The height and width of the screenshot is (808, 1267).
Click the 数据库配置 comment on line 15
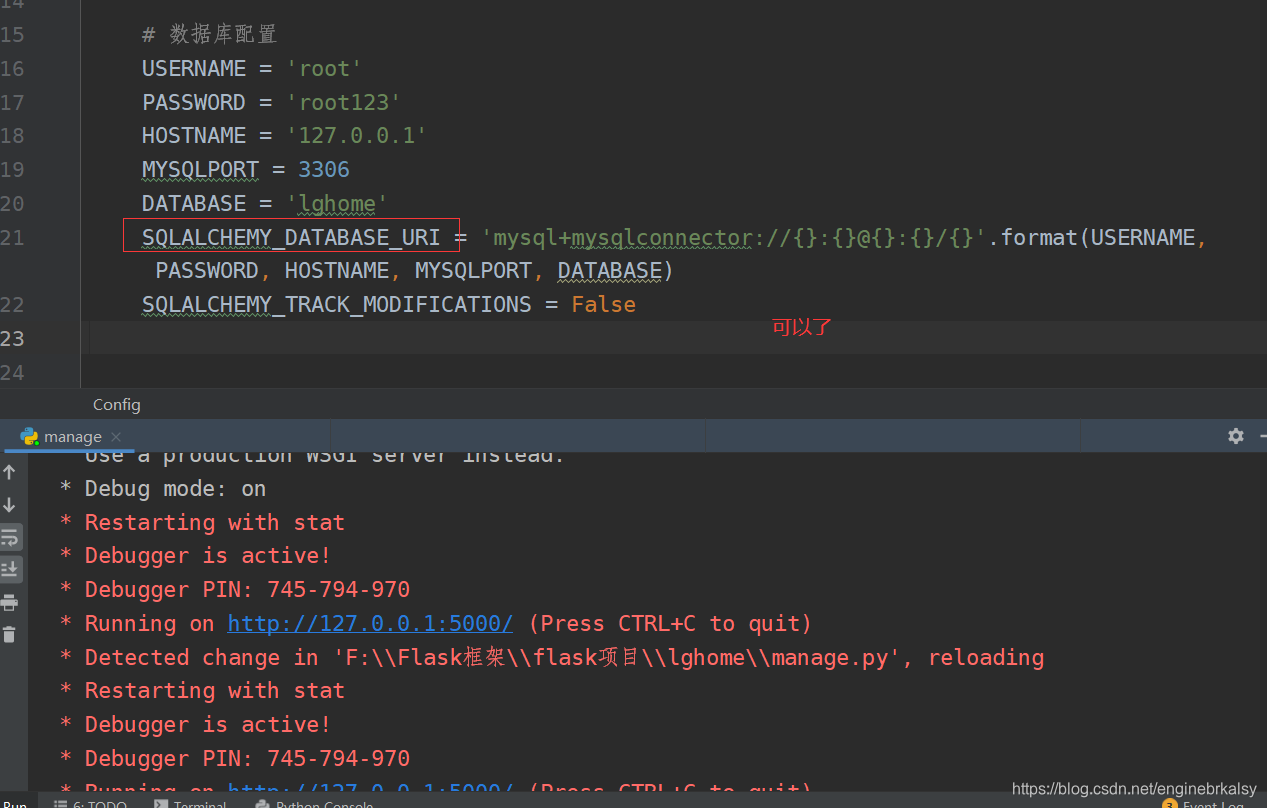pos(209,35)
